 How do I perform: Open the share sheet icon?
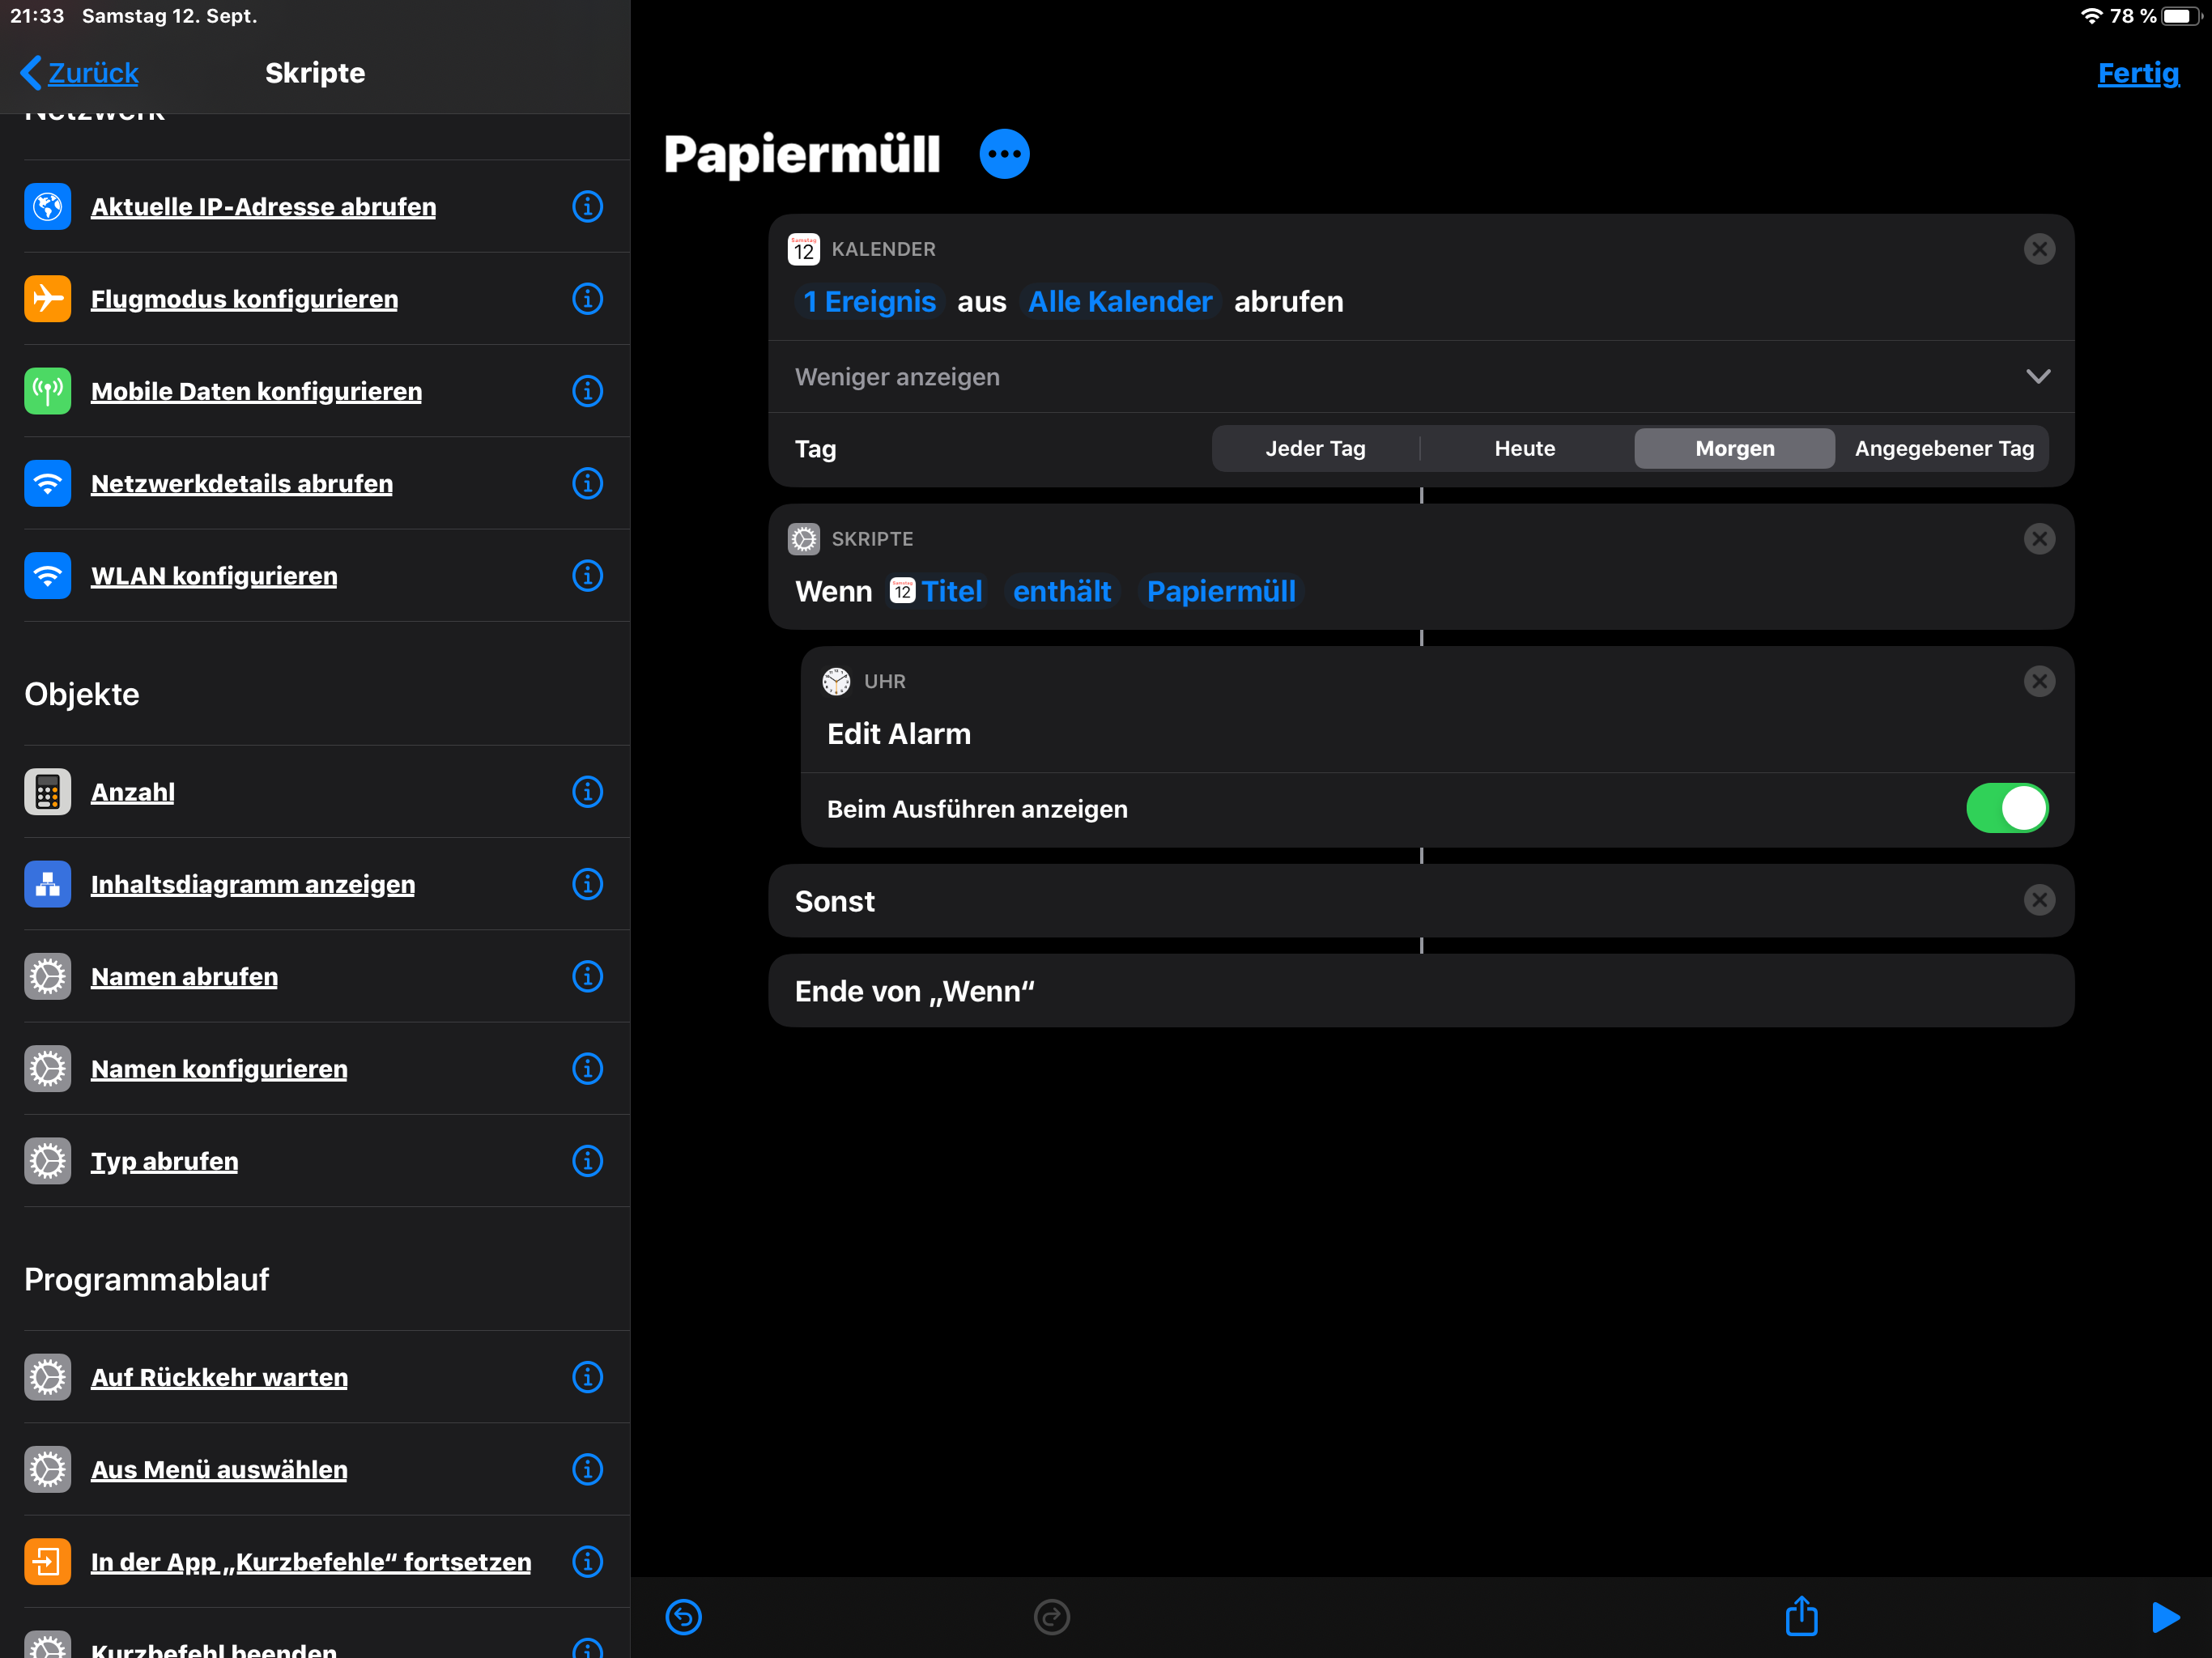pyautogui.click(x=1801, y=1615)
